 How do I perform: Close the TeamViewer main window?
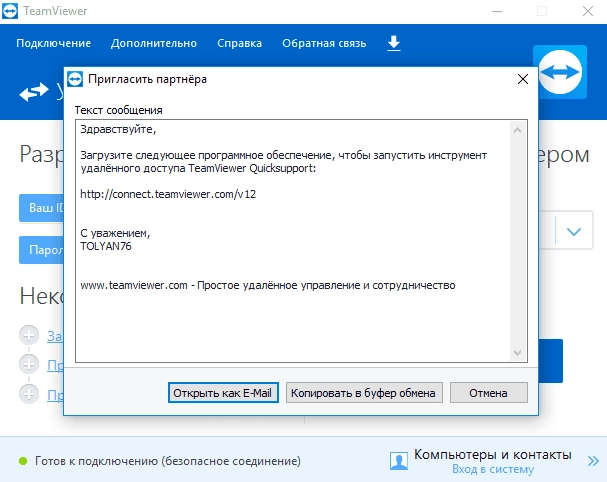(x=588, y=11)
